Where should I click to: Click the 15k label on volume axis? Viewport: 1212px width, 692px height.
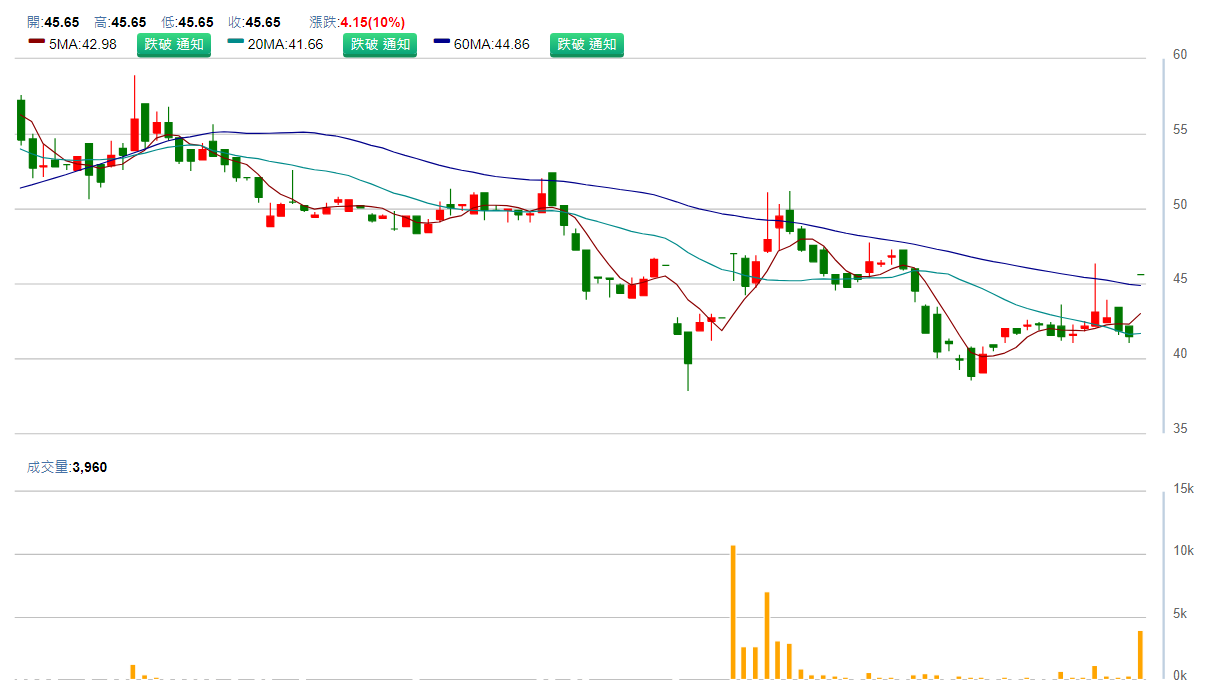coord(1184,488)
